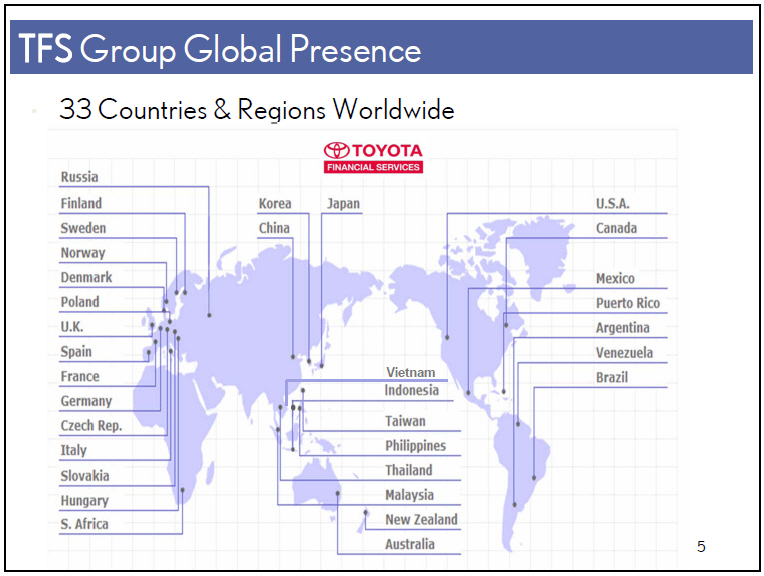This screenshot has width=764, height=576.
Task: Click the Canada label
Action: pos(616,228)
